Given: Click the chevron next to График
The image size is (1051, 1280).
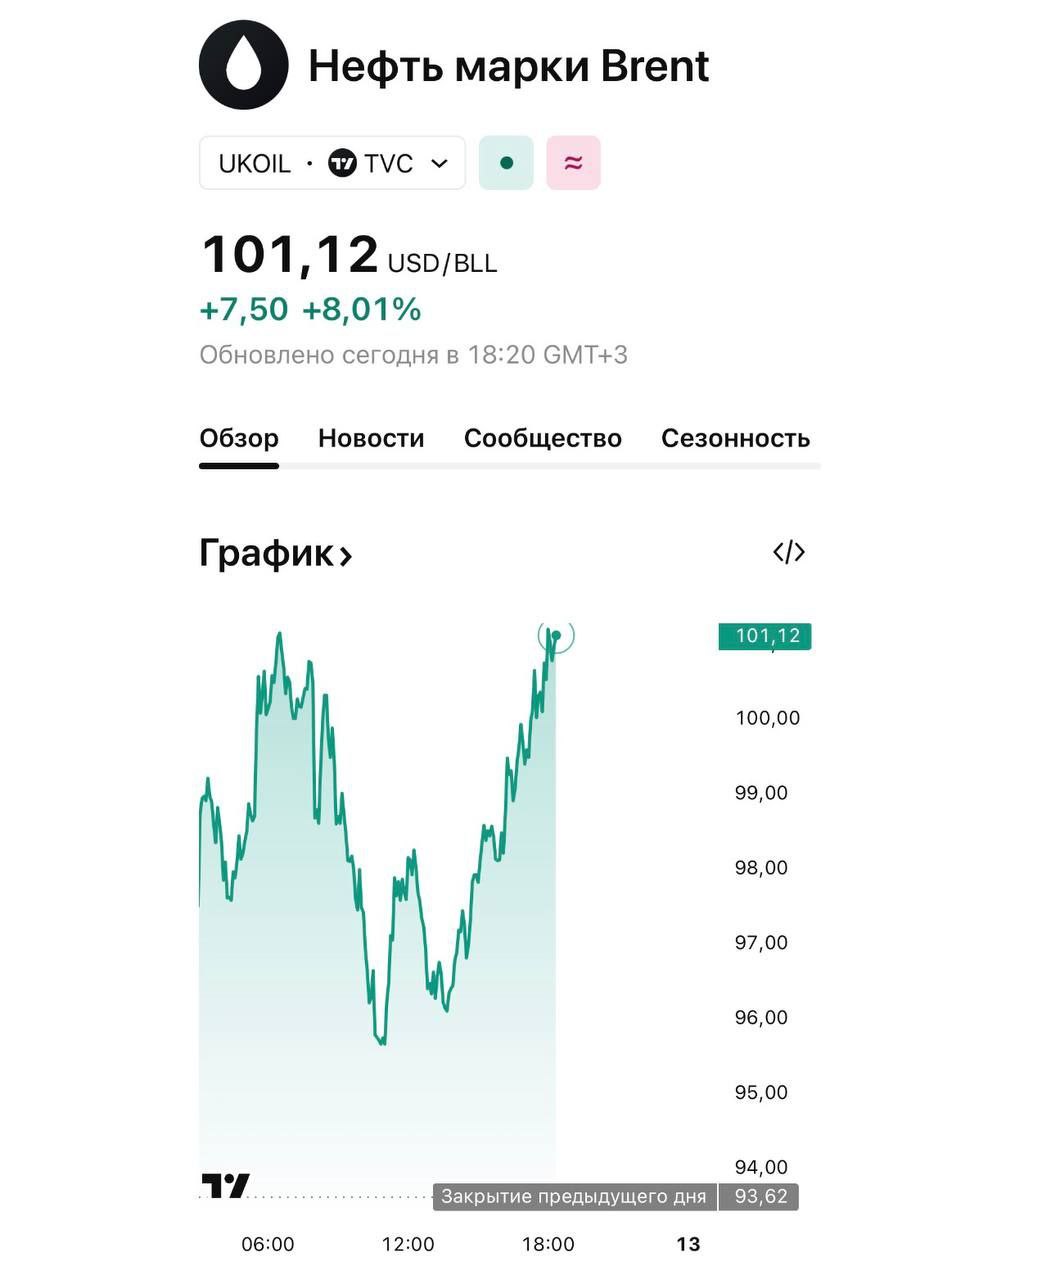Looking at the screenshot, I should (x=346, y=555).
